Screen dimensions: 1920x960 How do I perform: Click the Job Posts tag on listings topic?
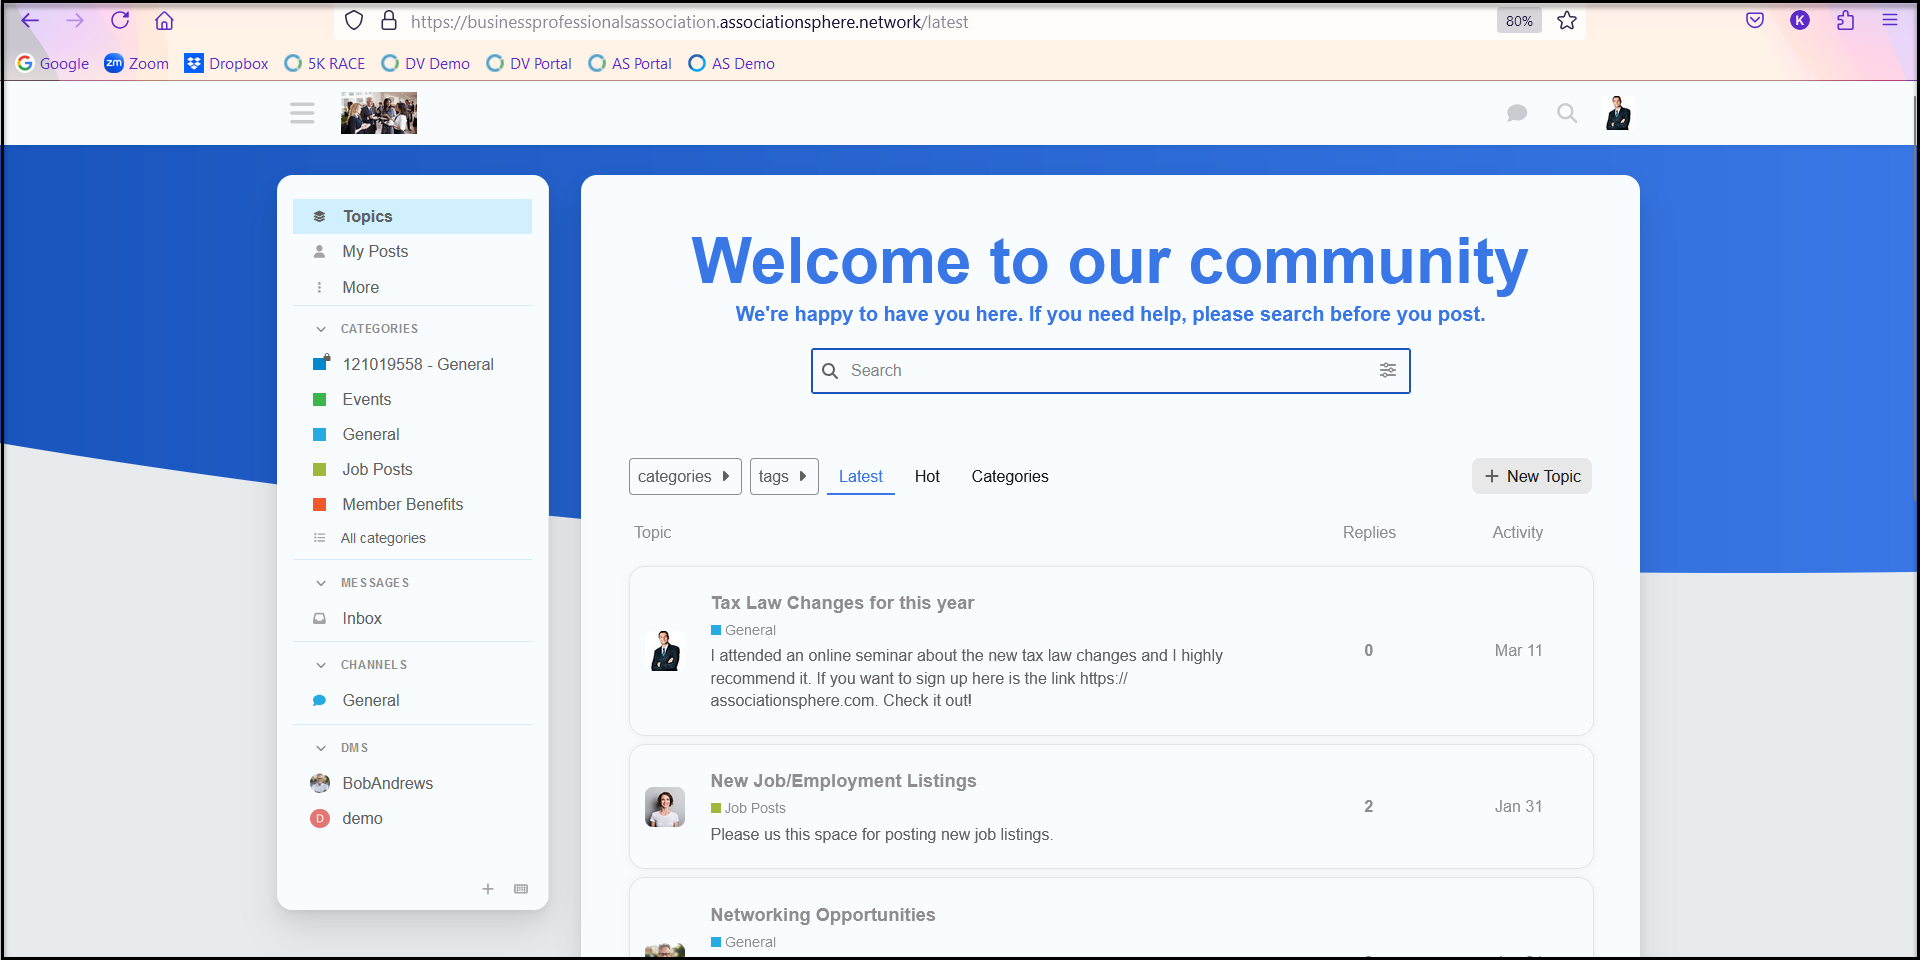coord(748,808)
